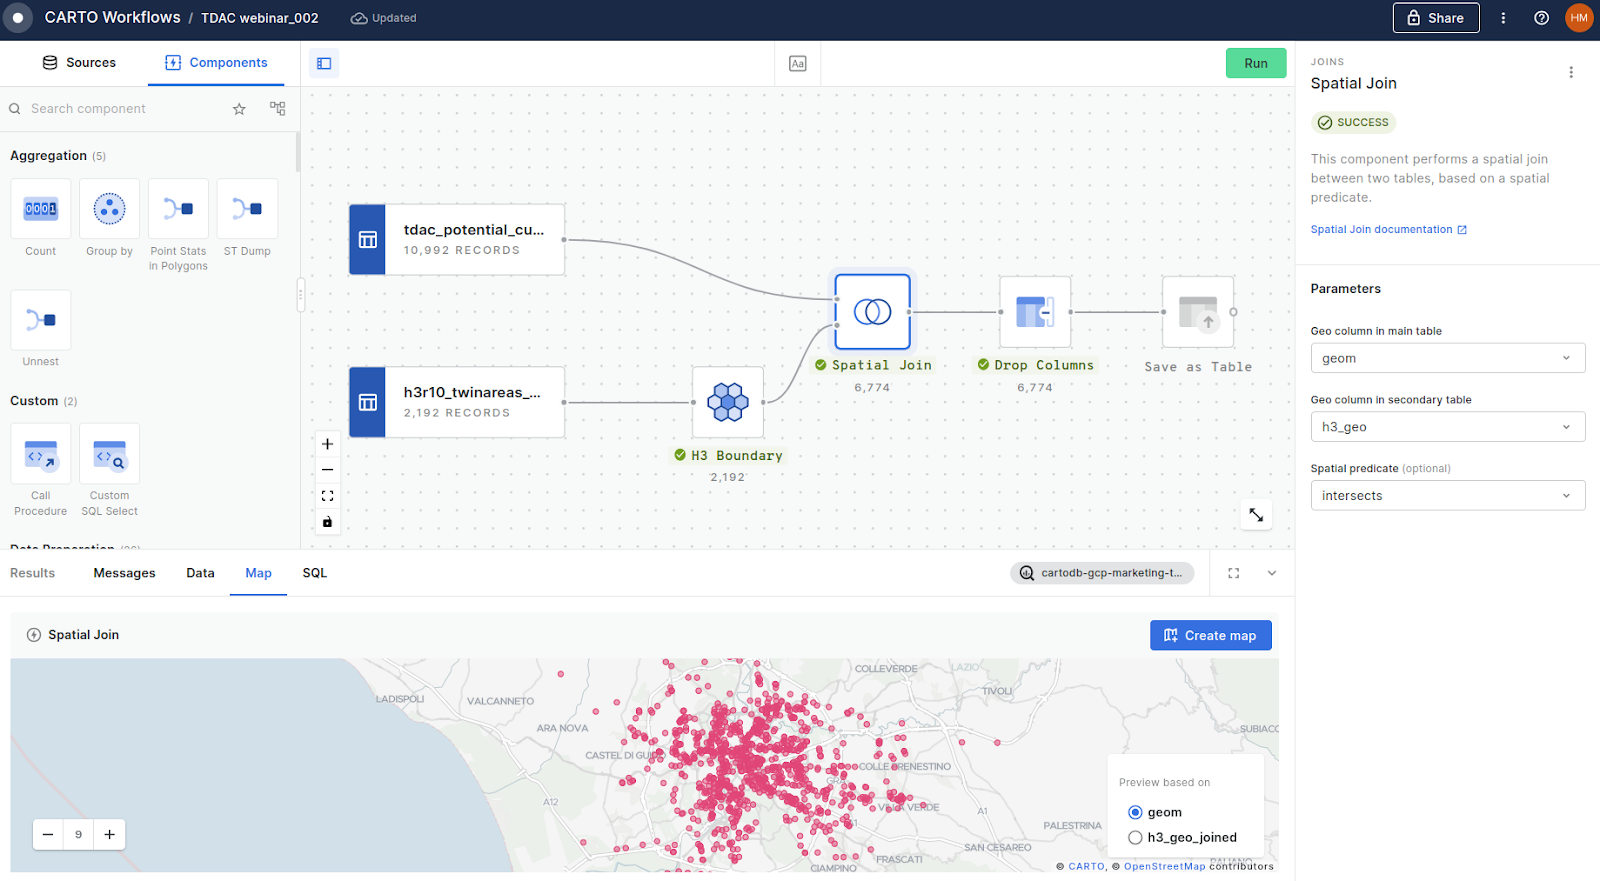Click the components list scrollbar
Screen dimensions: 1600x881
pos(297,152)
